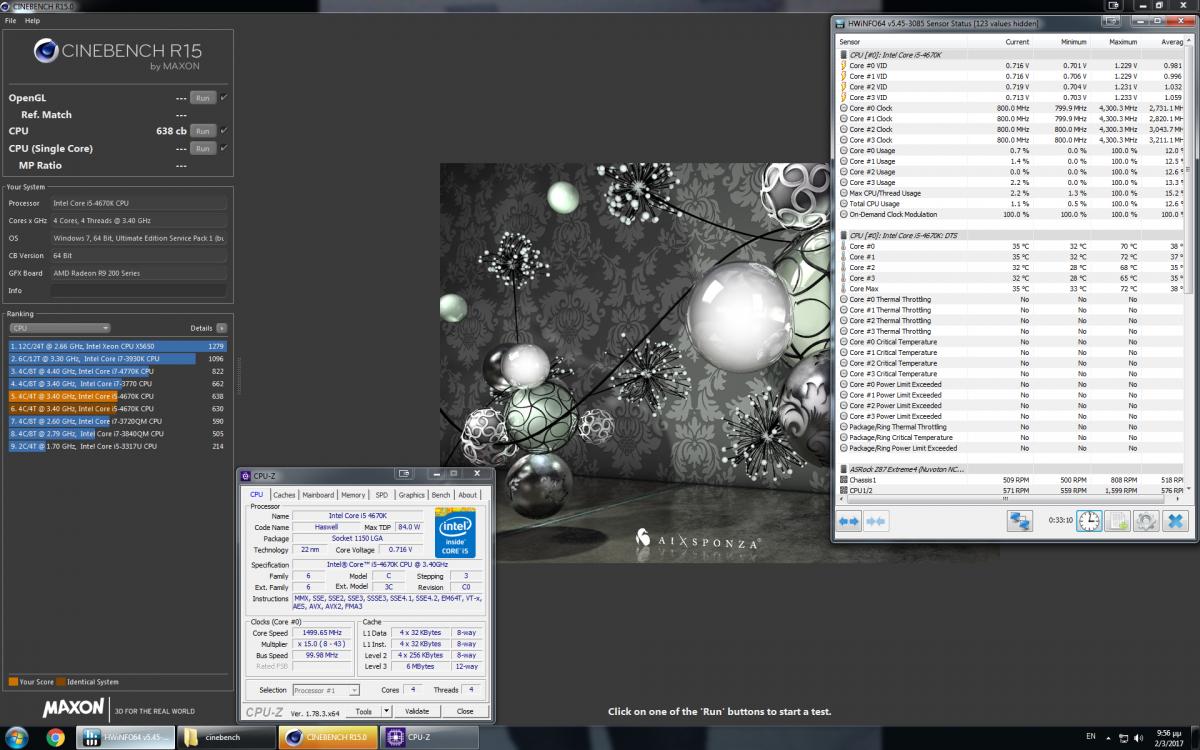The height and width of the screenshot is (750, 1200).
Task: Switch to CPU-Z Caches tab
Action: click(284, 495)
